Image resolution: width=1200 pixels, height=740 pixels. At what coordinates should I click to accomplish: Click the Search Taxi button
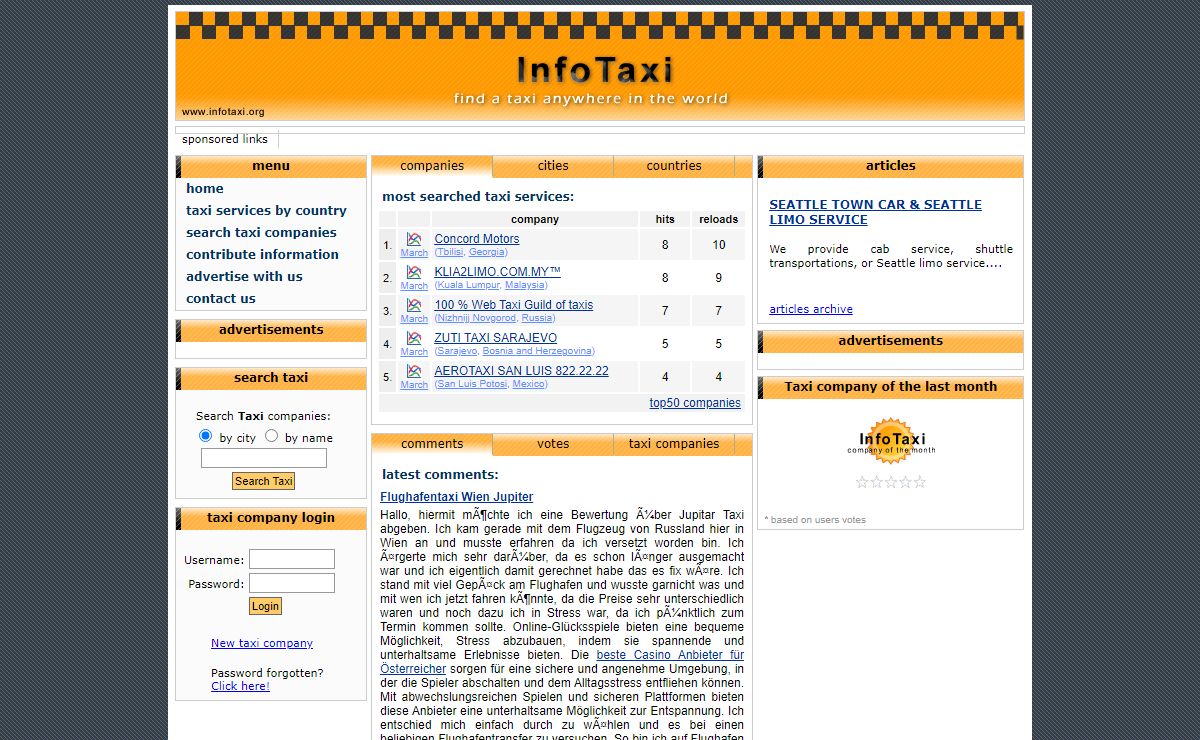[264, 481]
